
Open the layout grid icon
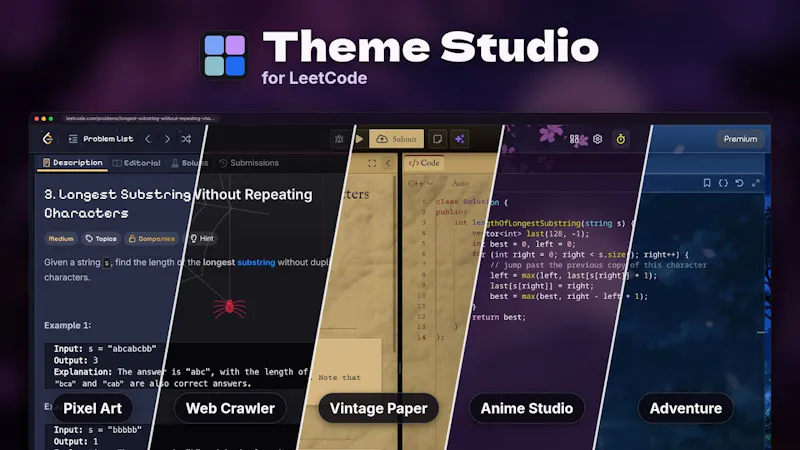(574, 139)
